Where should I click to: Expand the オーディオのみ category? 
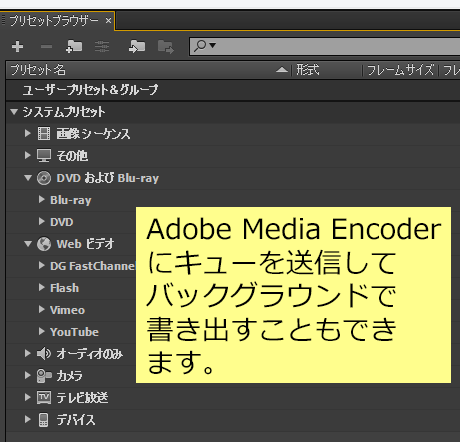[x=28, y=353]
